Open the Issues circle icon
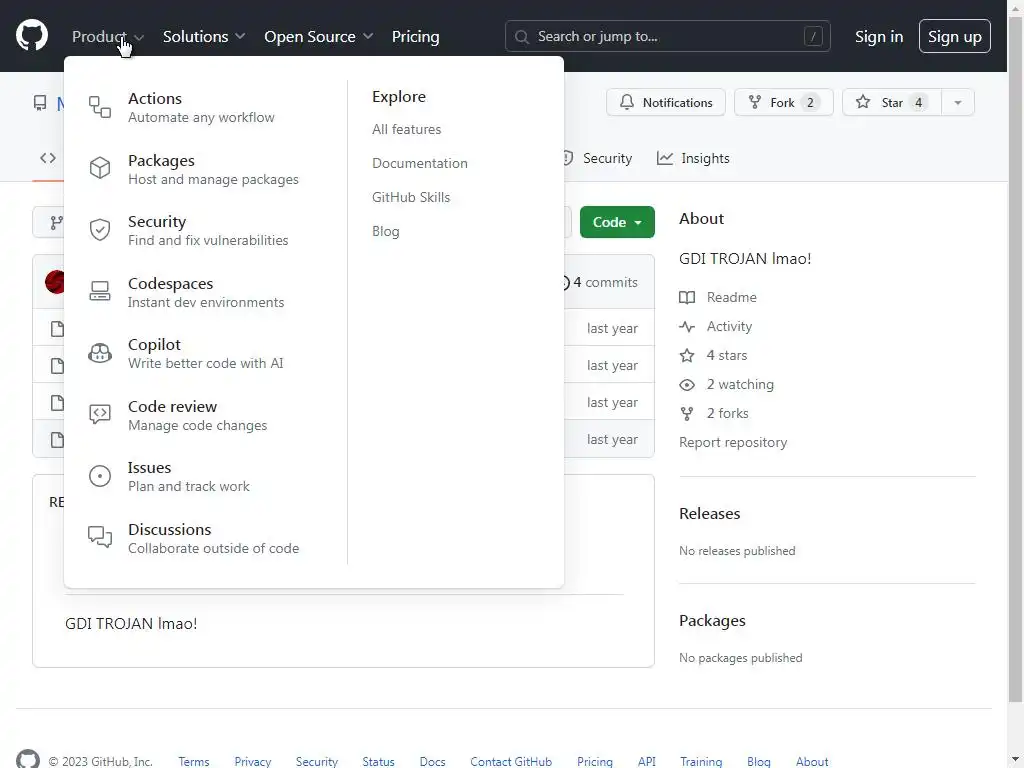The width and height of the screenshot is (1024, 768). 99,476
